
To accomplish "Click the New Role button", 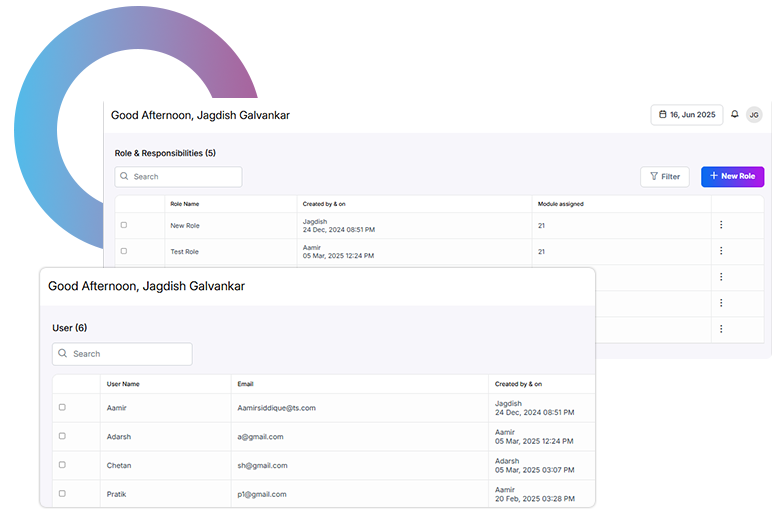I will point(732,177).
